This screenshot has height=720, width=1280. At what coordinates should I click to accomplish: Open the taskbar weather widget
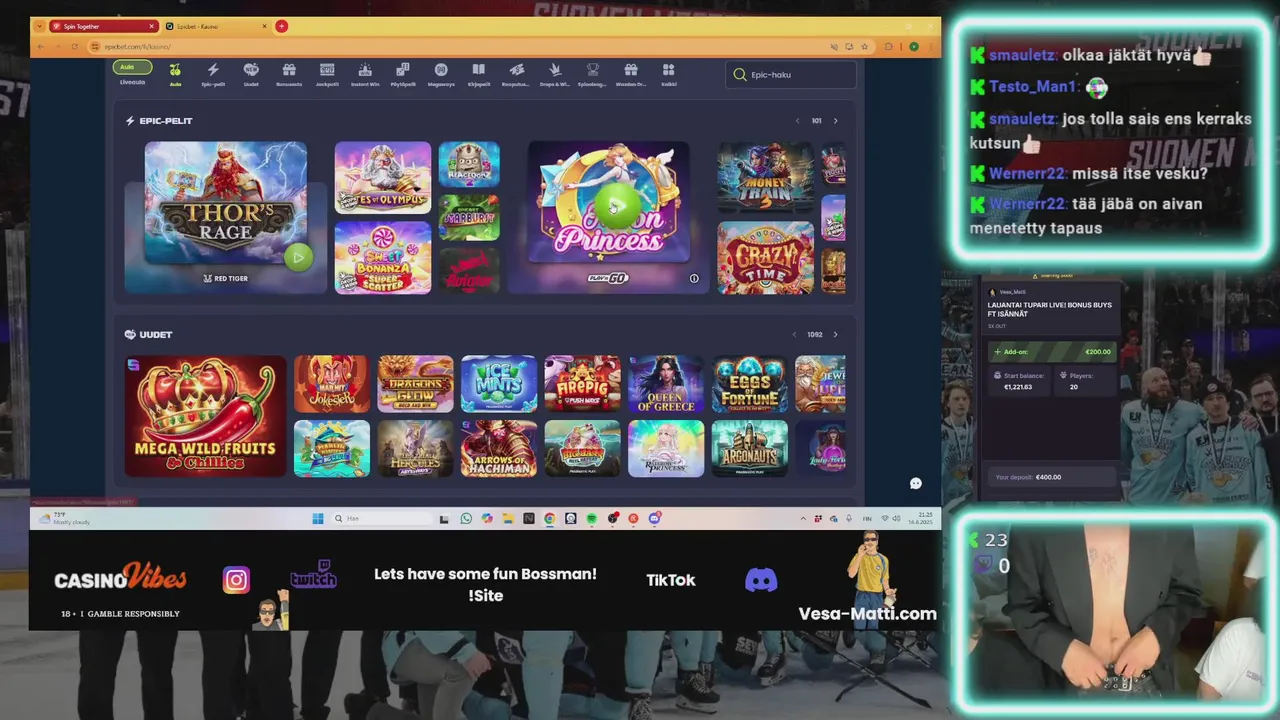(x=66, y=518)
